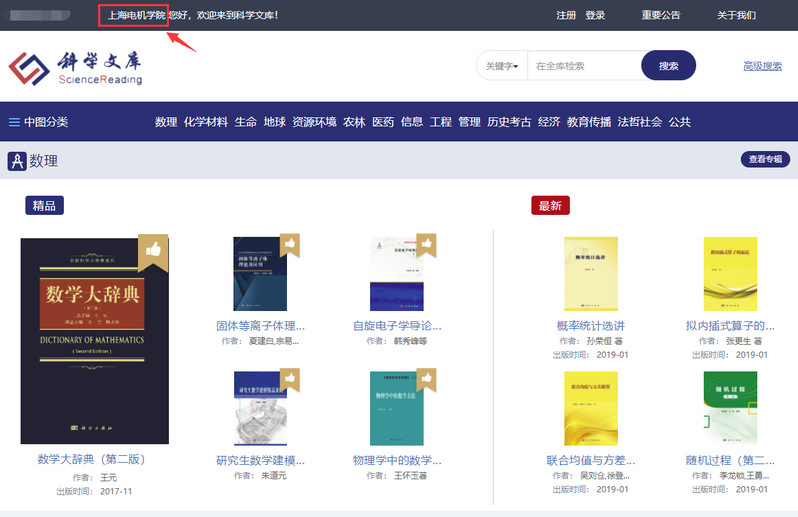Open the 资源环境 category
The image size is (798, 517).
point(315,122)
